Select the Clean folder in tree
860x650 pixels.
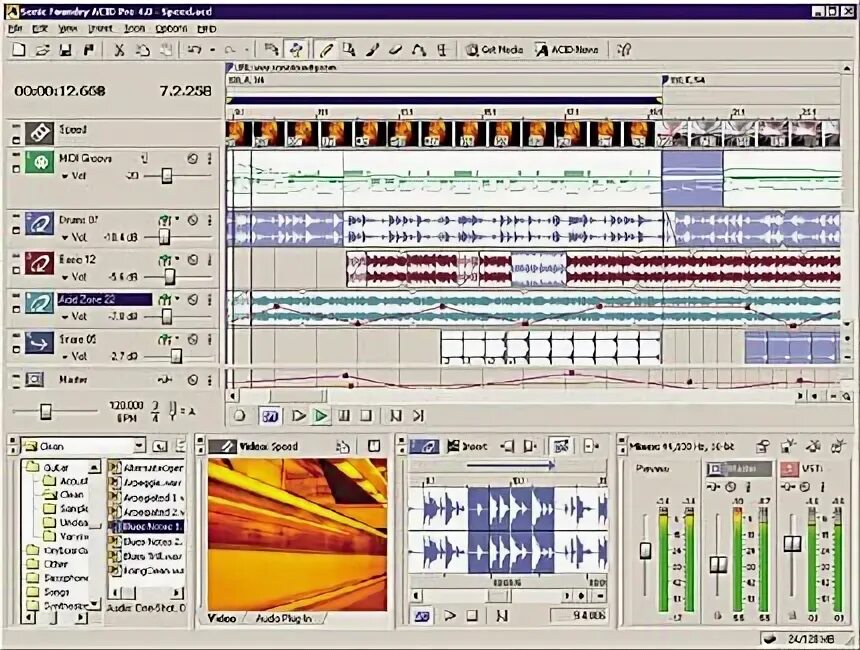(x=65, y=495)
